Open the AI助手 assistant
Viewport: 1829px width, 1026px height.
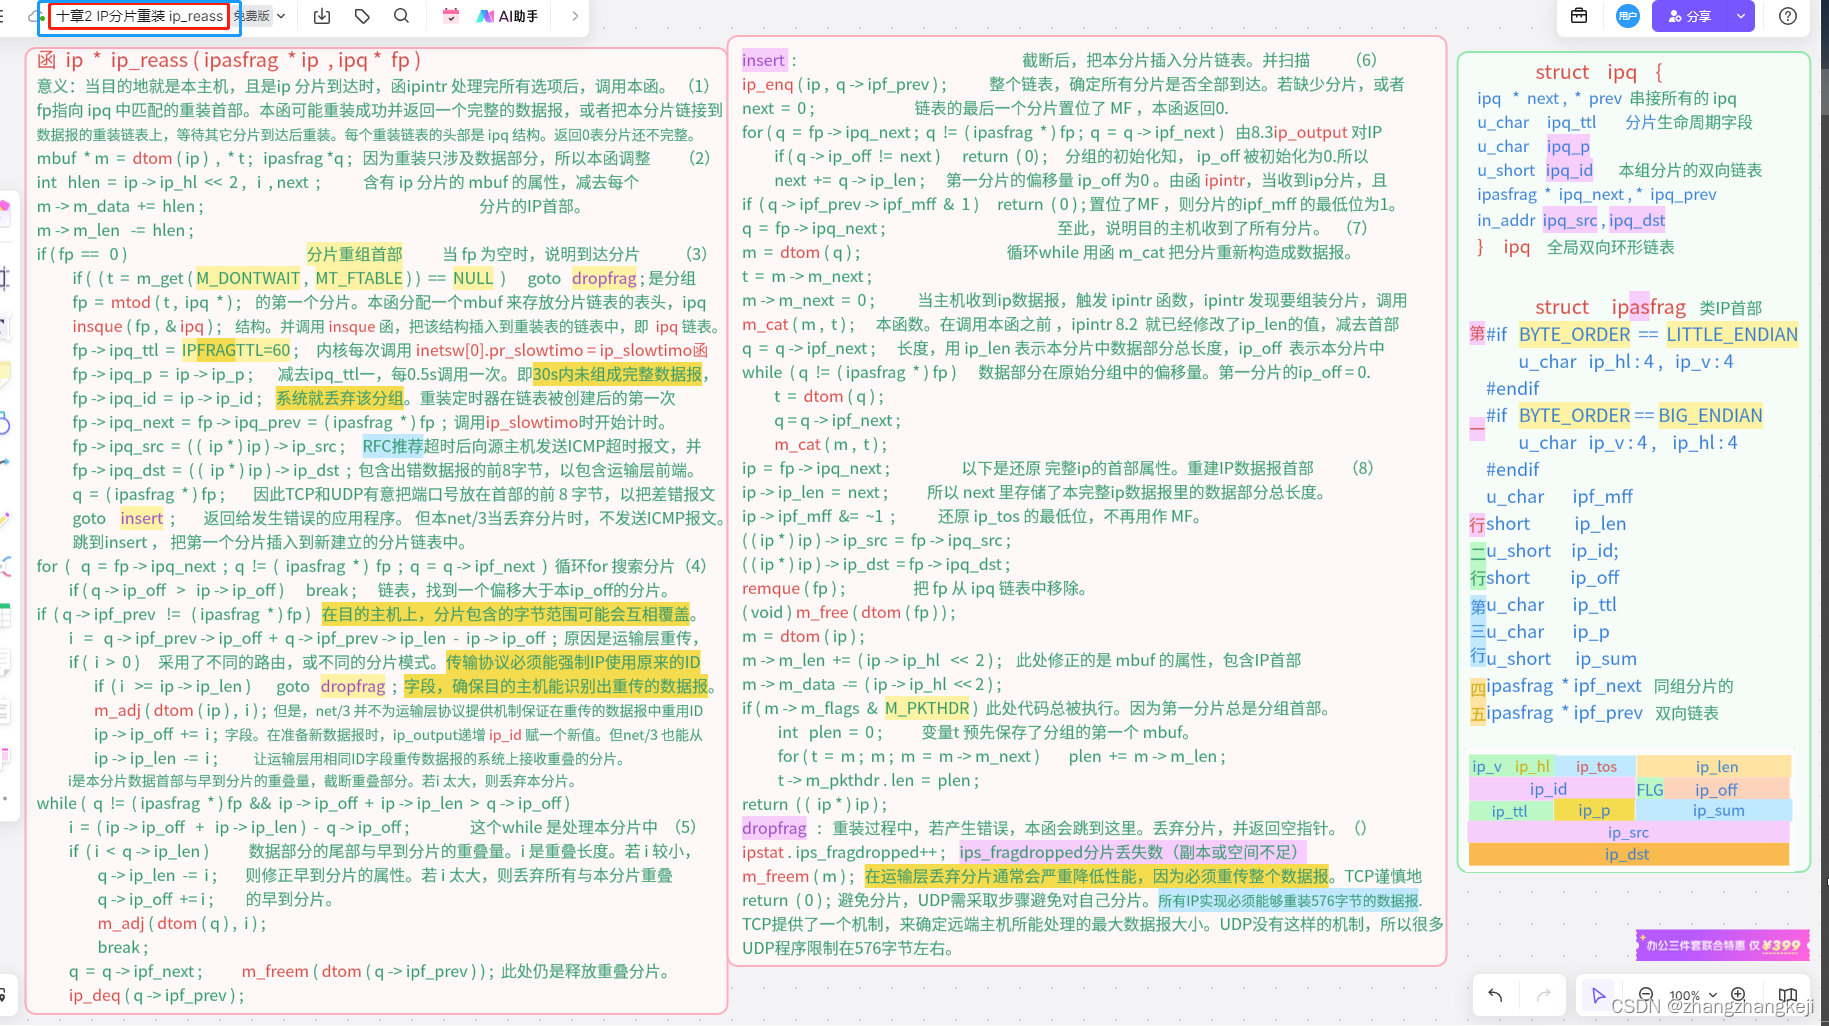pyautogui.click(x=508, y=16)
